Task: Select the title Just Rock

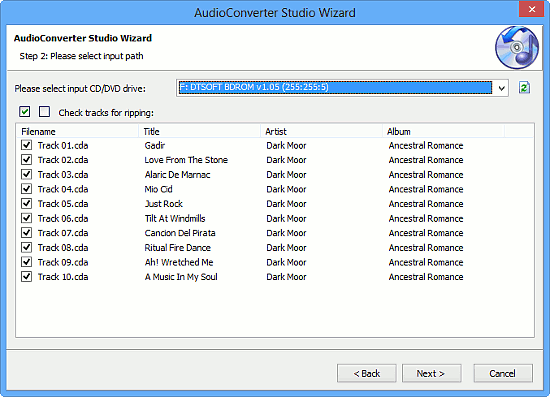Action: pos(164,204)
